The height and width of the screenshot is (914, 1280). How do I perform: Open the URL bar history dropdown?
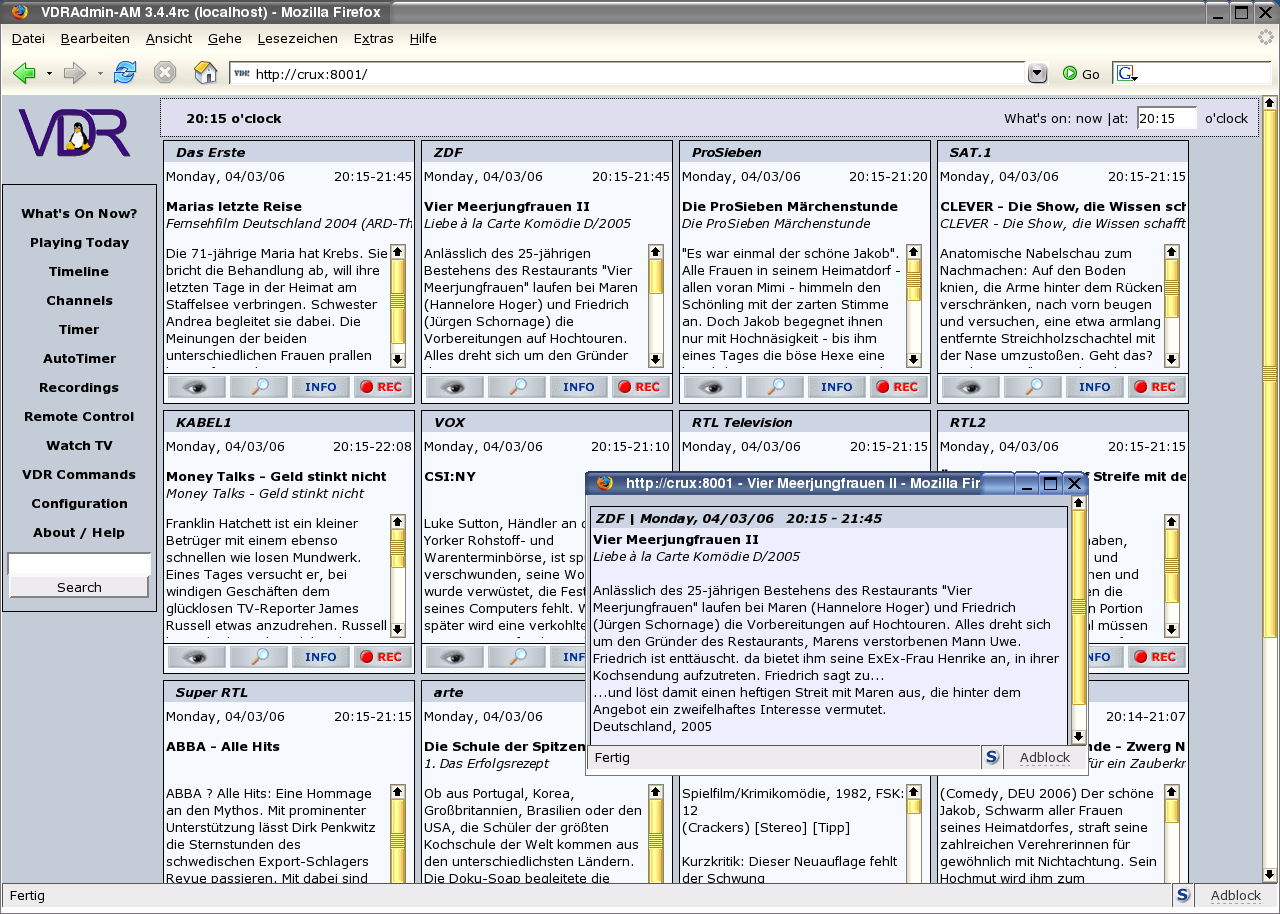pyautogui.click(x=1037, y=73)
